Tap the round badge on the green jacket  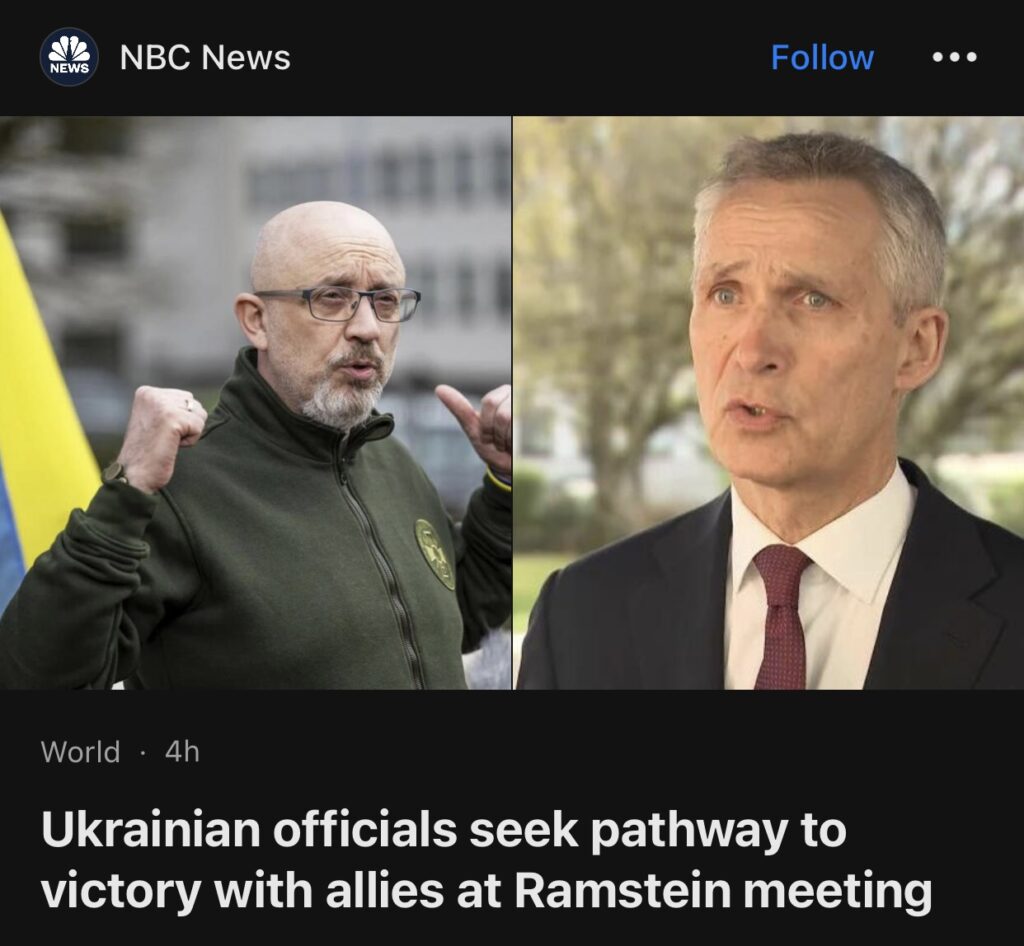[x=435, y=554]
